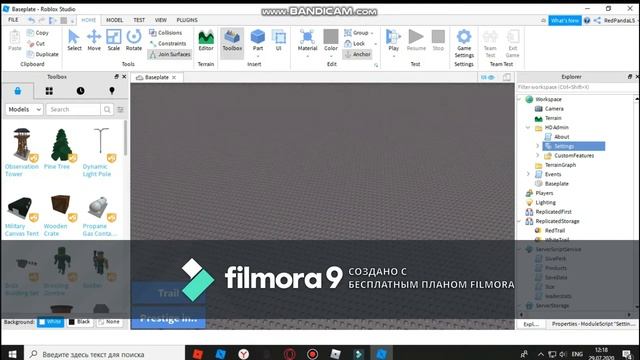Expand the Settings tree item arrow
Image resolution: width=640 pixels, height=360 pixels.
[538, 146]
